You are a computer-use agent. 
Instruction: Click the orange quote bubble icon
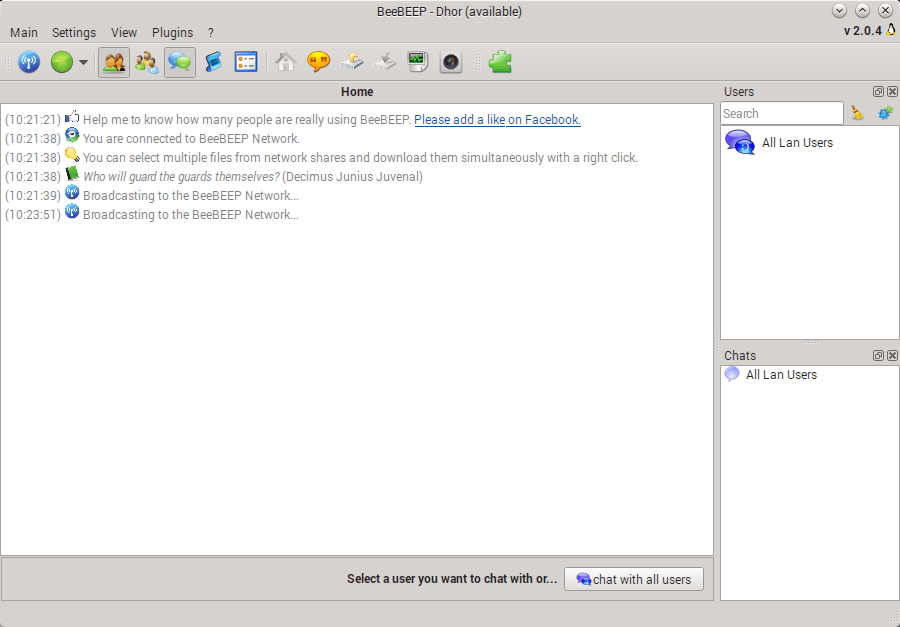point(319,62)
